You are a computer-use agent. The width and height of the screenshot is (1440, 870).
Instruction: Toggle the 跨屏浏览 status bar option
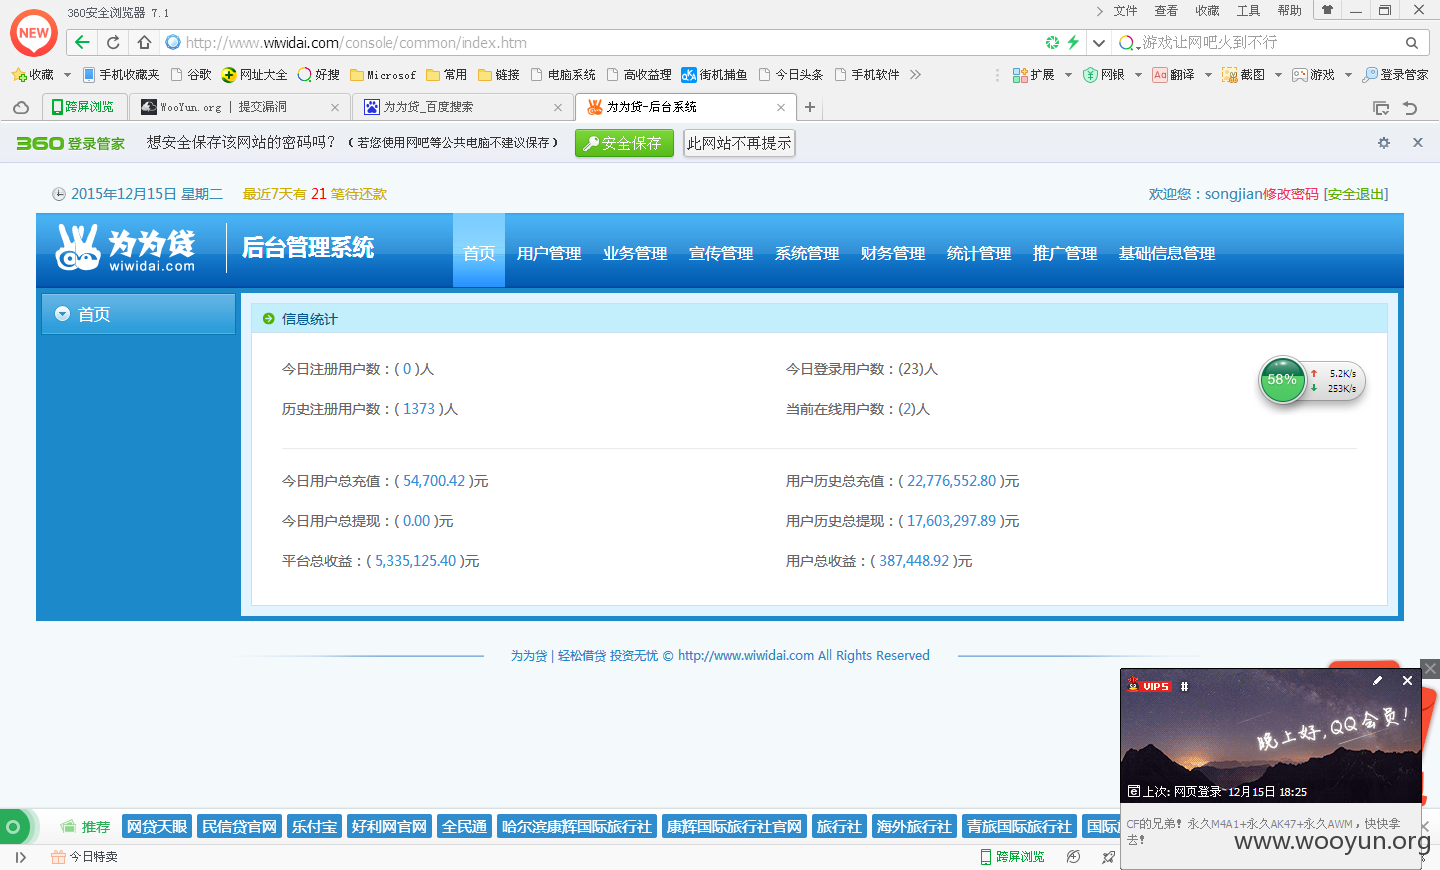click(x=1012, y=857)
